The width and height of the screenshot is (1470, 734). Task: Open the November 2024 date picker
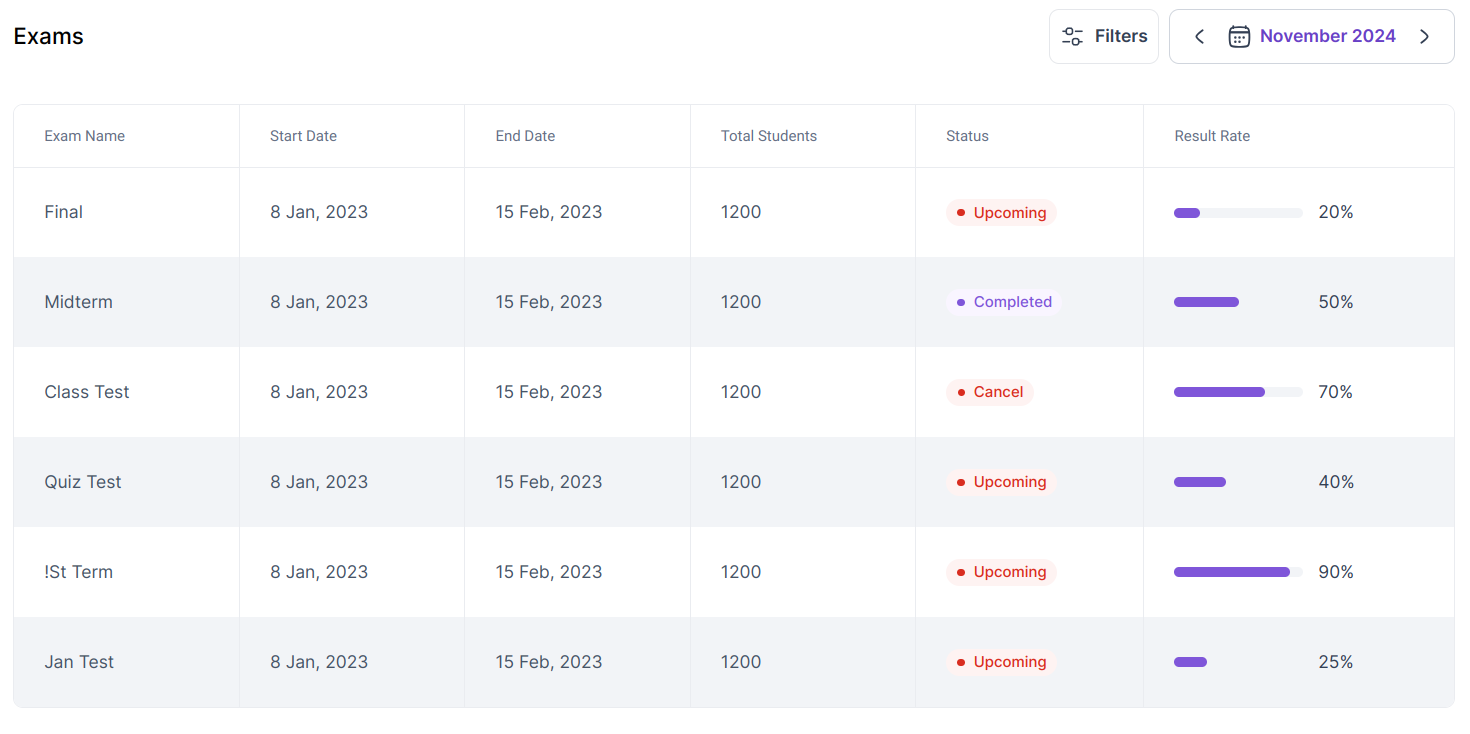point(1327,37)
